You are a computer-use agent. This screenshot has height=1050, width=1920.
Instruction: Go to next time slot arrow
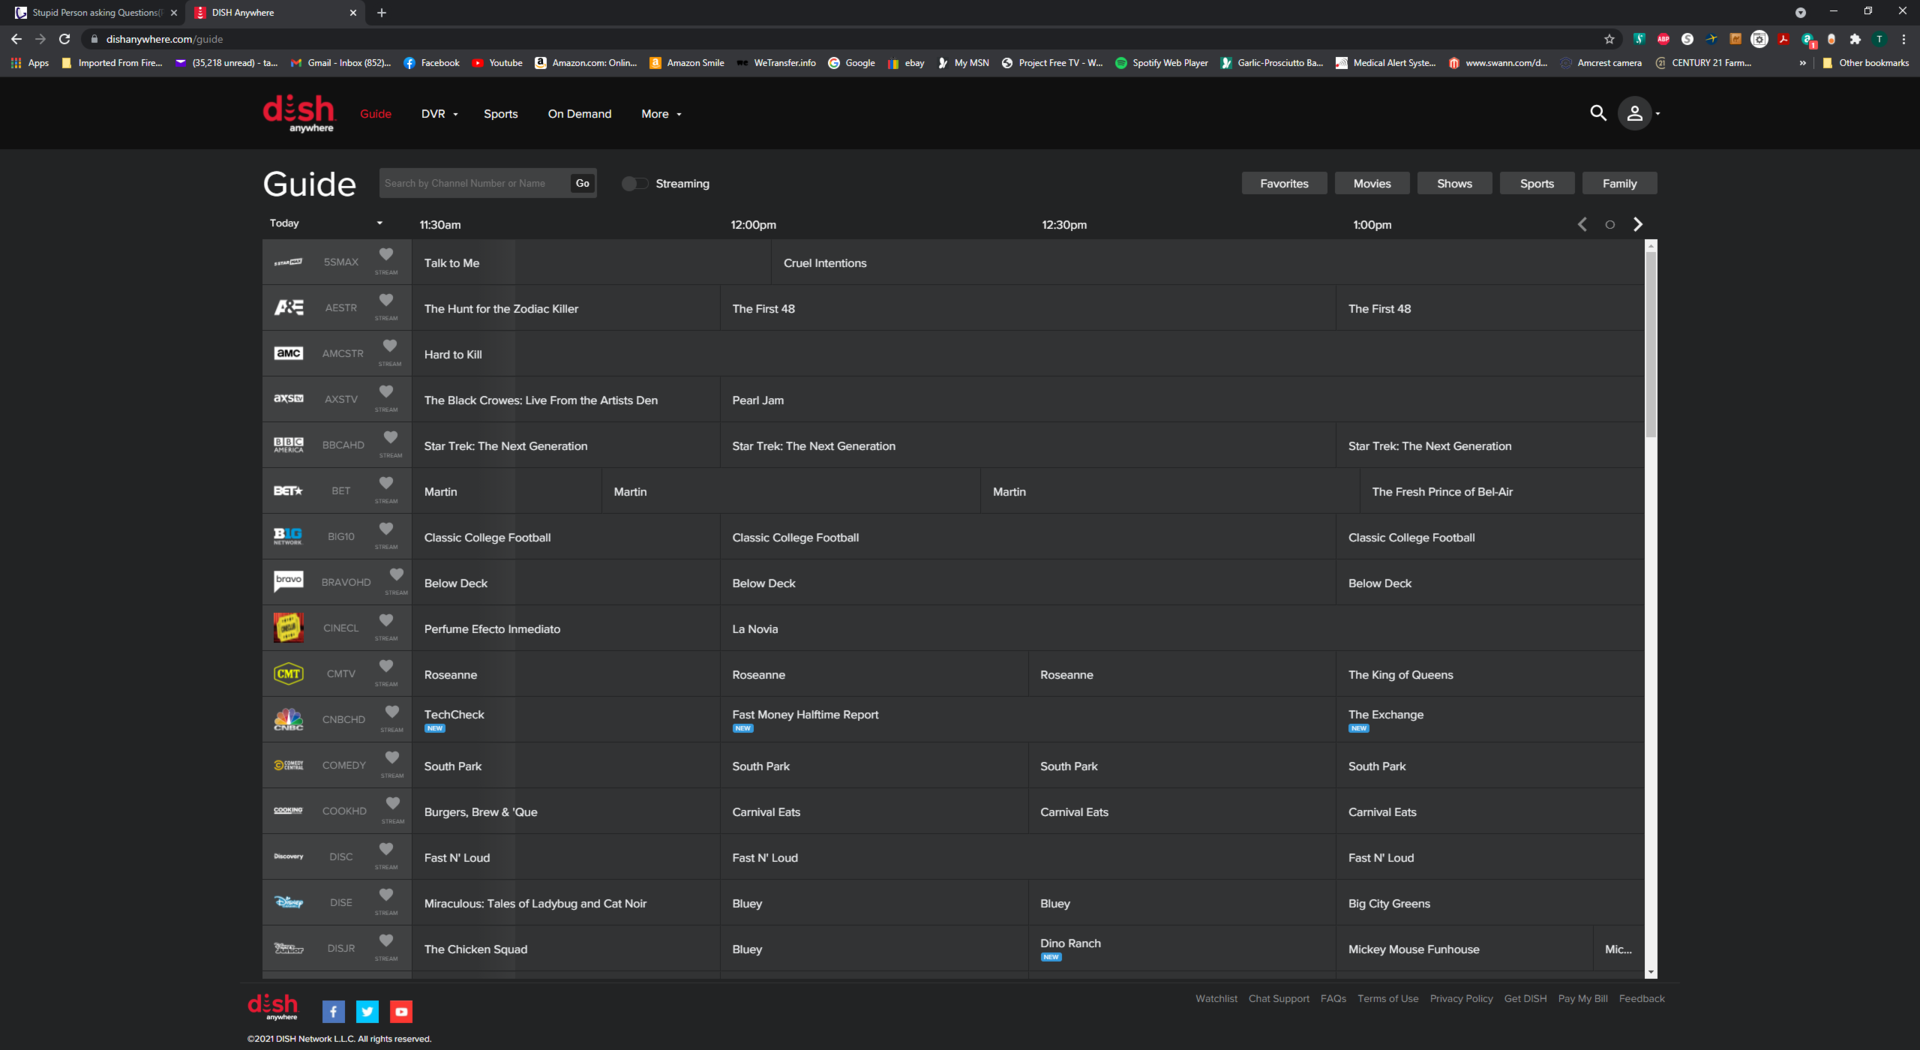tap(1638, 224)
